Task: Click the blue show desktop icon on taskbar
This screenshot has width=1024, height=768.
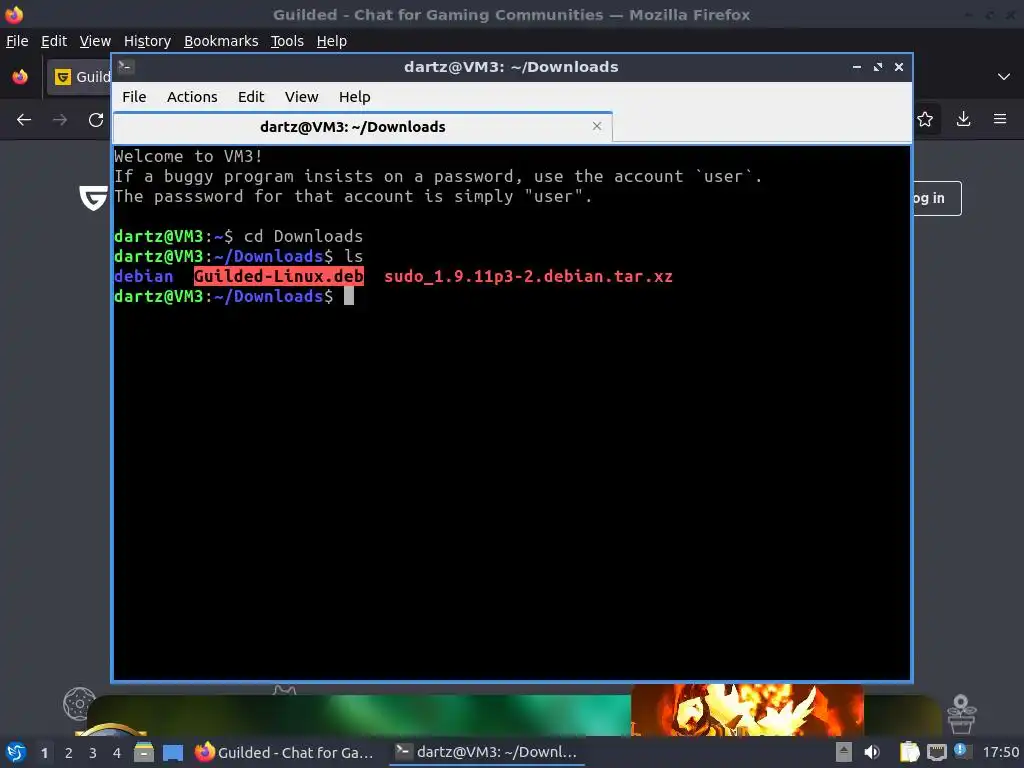Action: 172,753
